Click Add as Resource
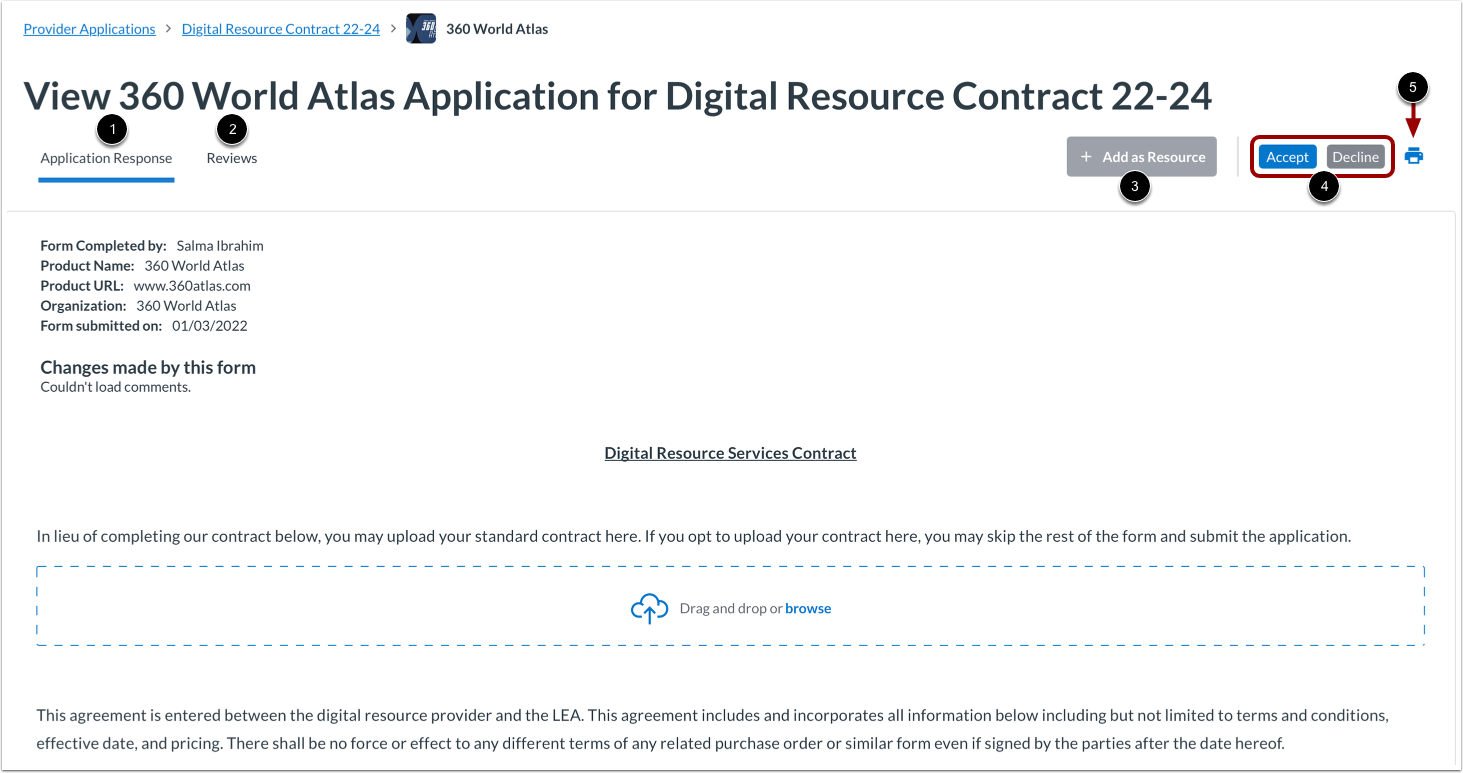This screenshot has height=773, width=1463. 1141,156
